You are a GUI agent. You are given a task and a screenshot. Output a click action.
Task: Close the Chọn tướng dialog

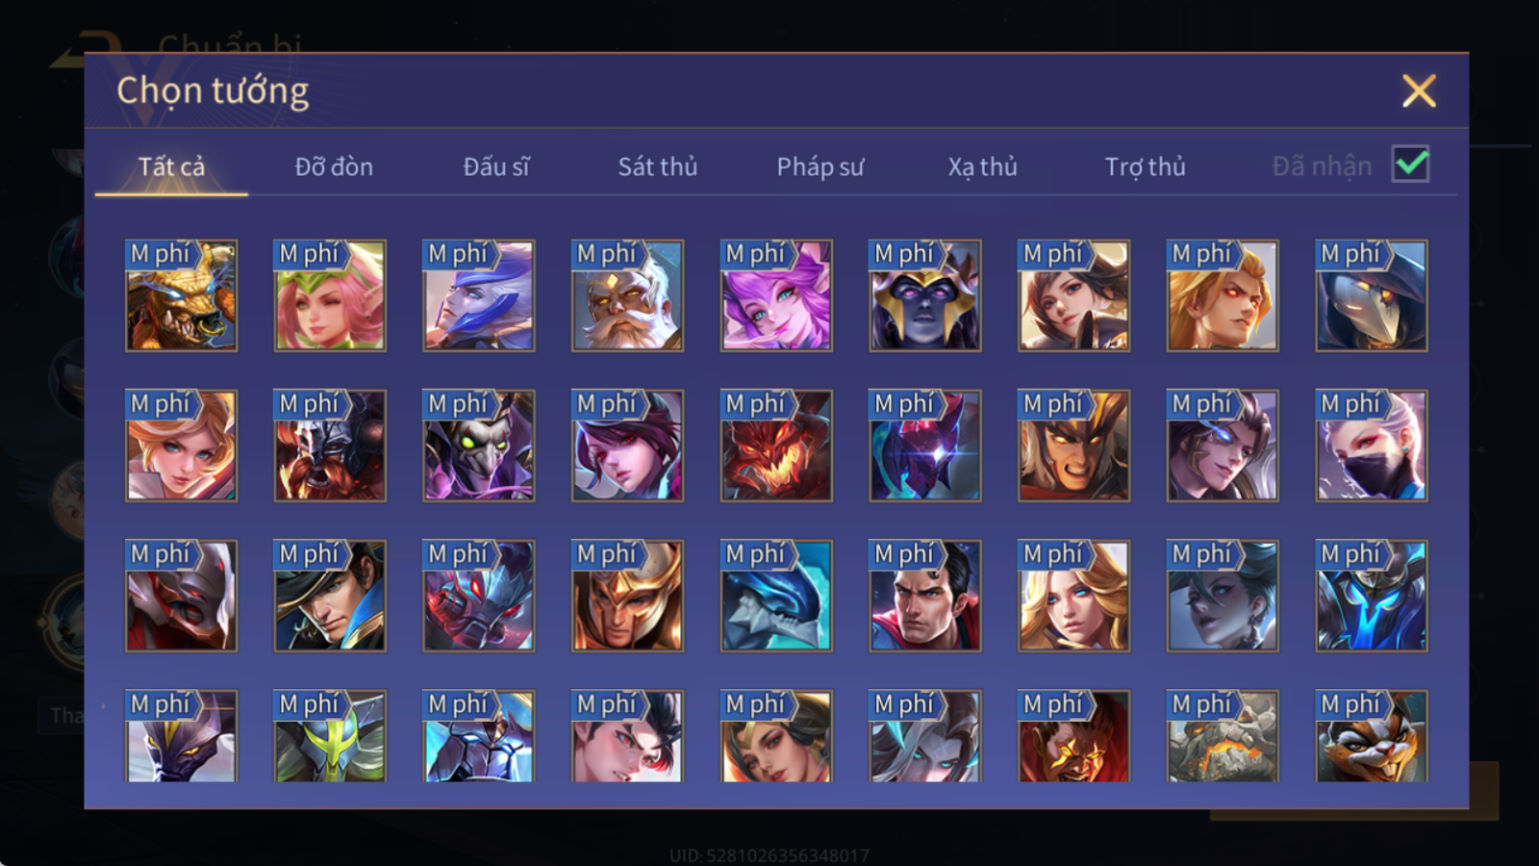[1418, 91]
